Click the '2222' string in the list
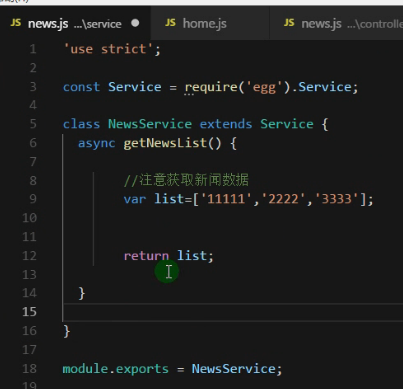403x389 pixels. [283, 199]
